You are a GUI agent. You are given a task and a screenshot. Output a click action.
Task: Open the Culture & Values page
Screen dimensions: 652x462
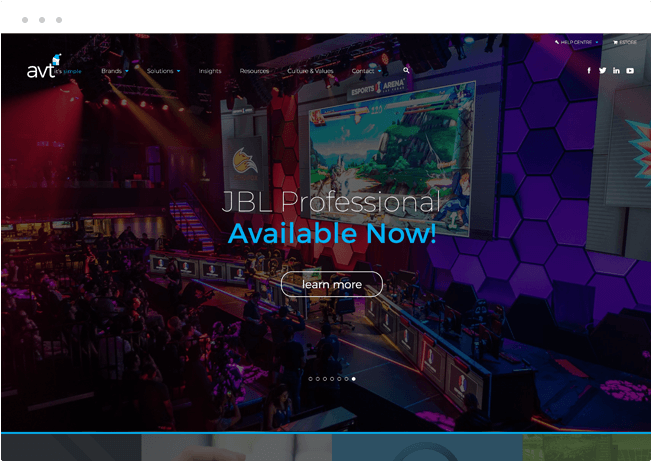coord(310,71)
